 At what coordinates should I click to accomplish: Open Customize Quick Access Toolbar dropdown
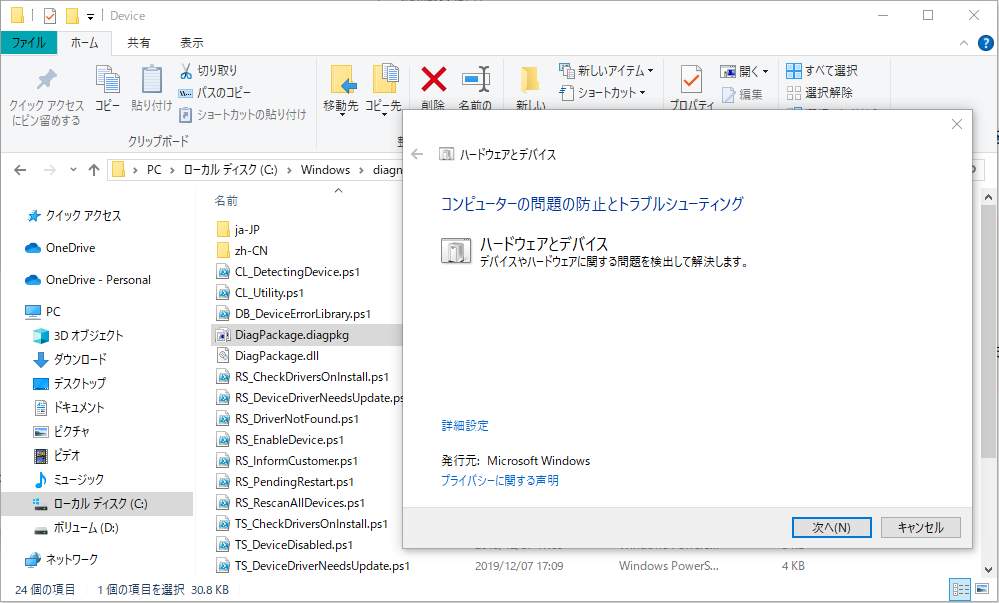[90, 17]
